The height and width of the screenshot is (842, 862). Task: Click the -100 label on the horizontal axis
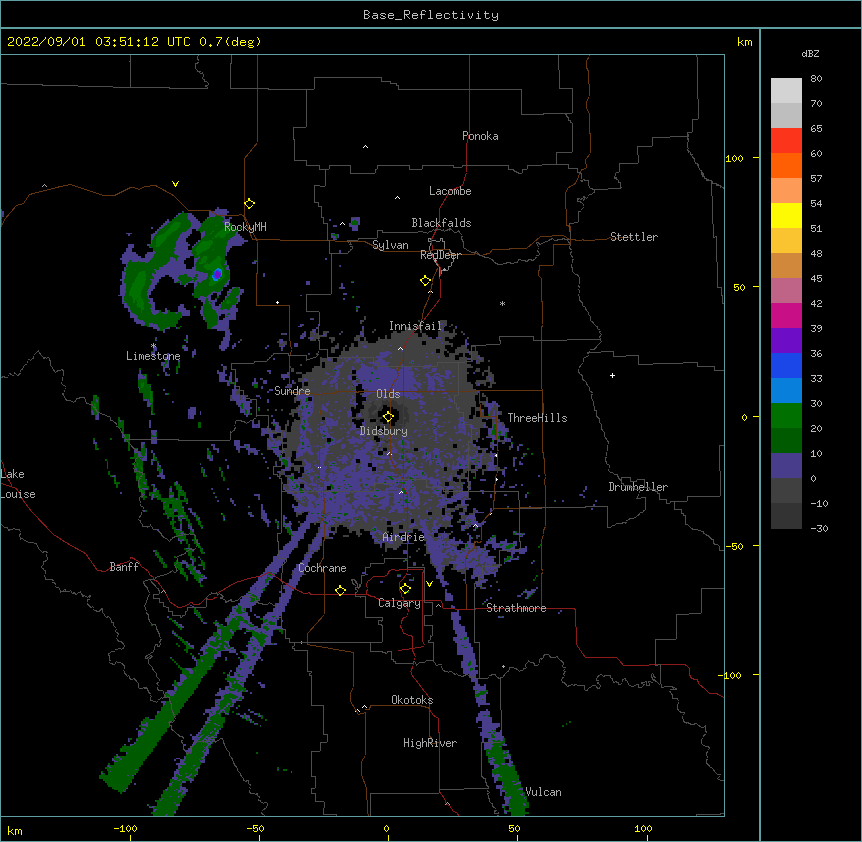pos(125,828)
